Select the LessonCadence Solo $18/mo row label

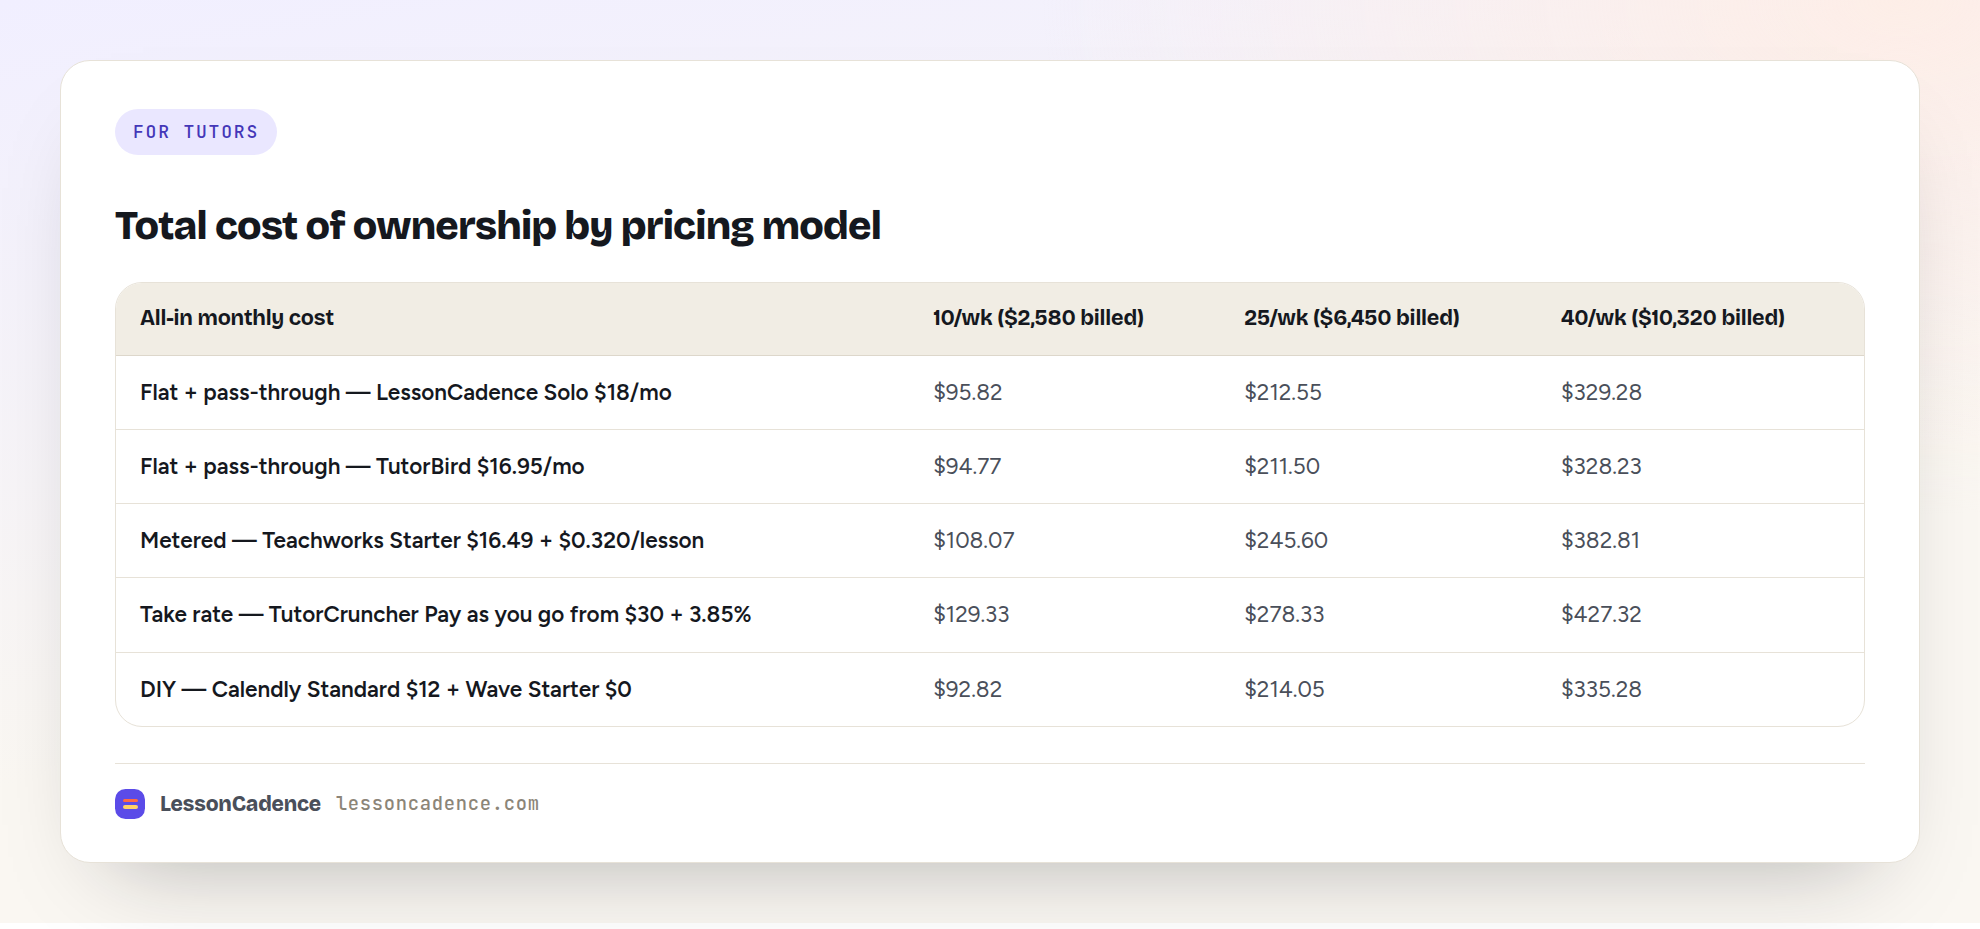406,393
